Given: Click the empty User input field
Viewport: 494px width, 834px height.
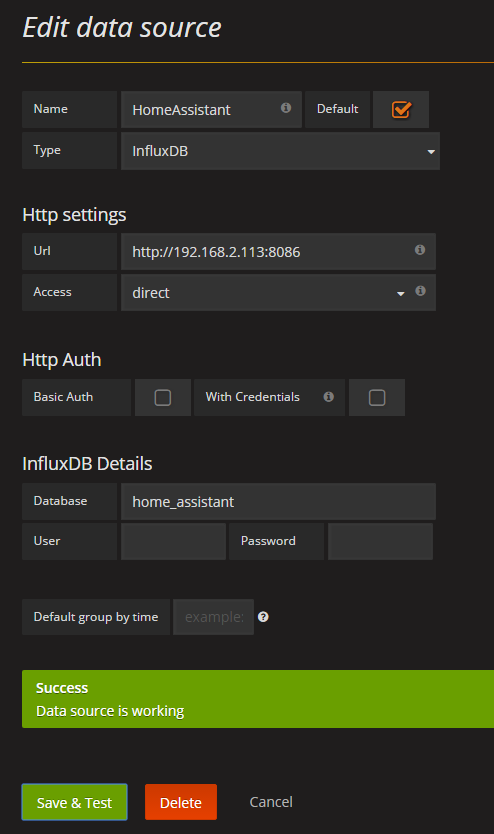Looking at the screenshot, I should click(173, 541).
